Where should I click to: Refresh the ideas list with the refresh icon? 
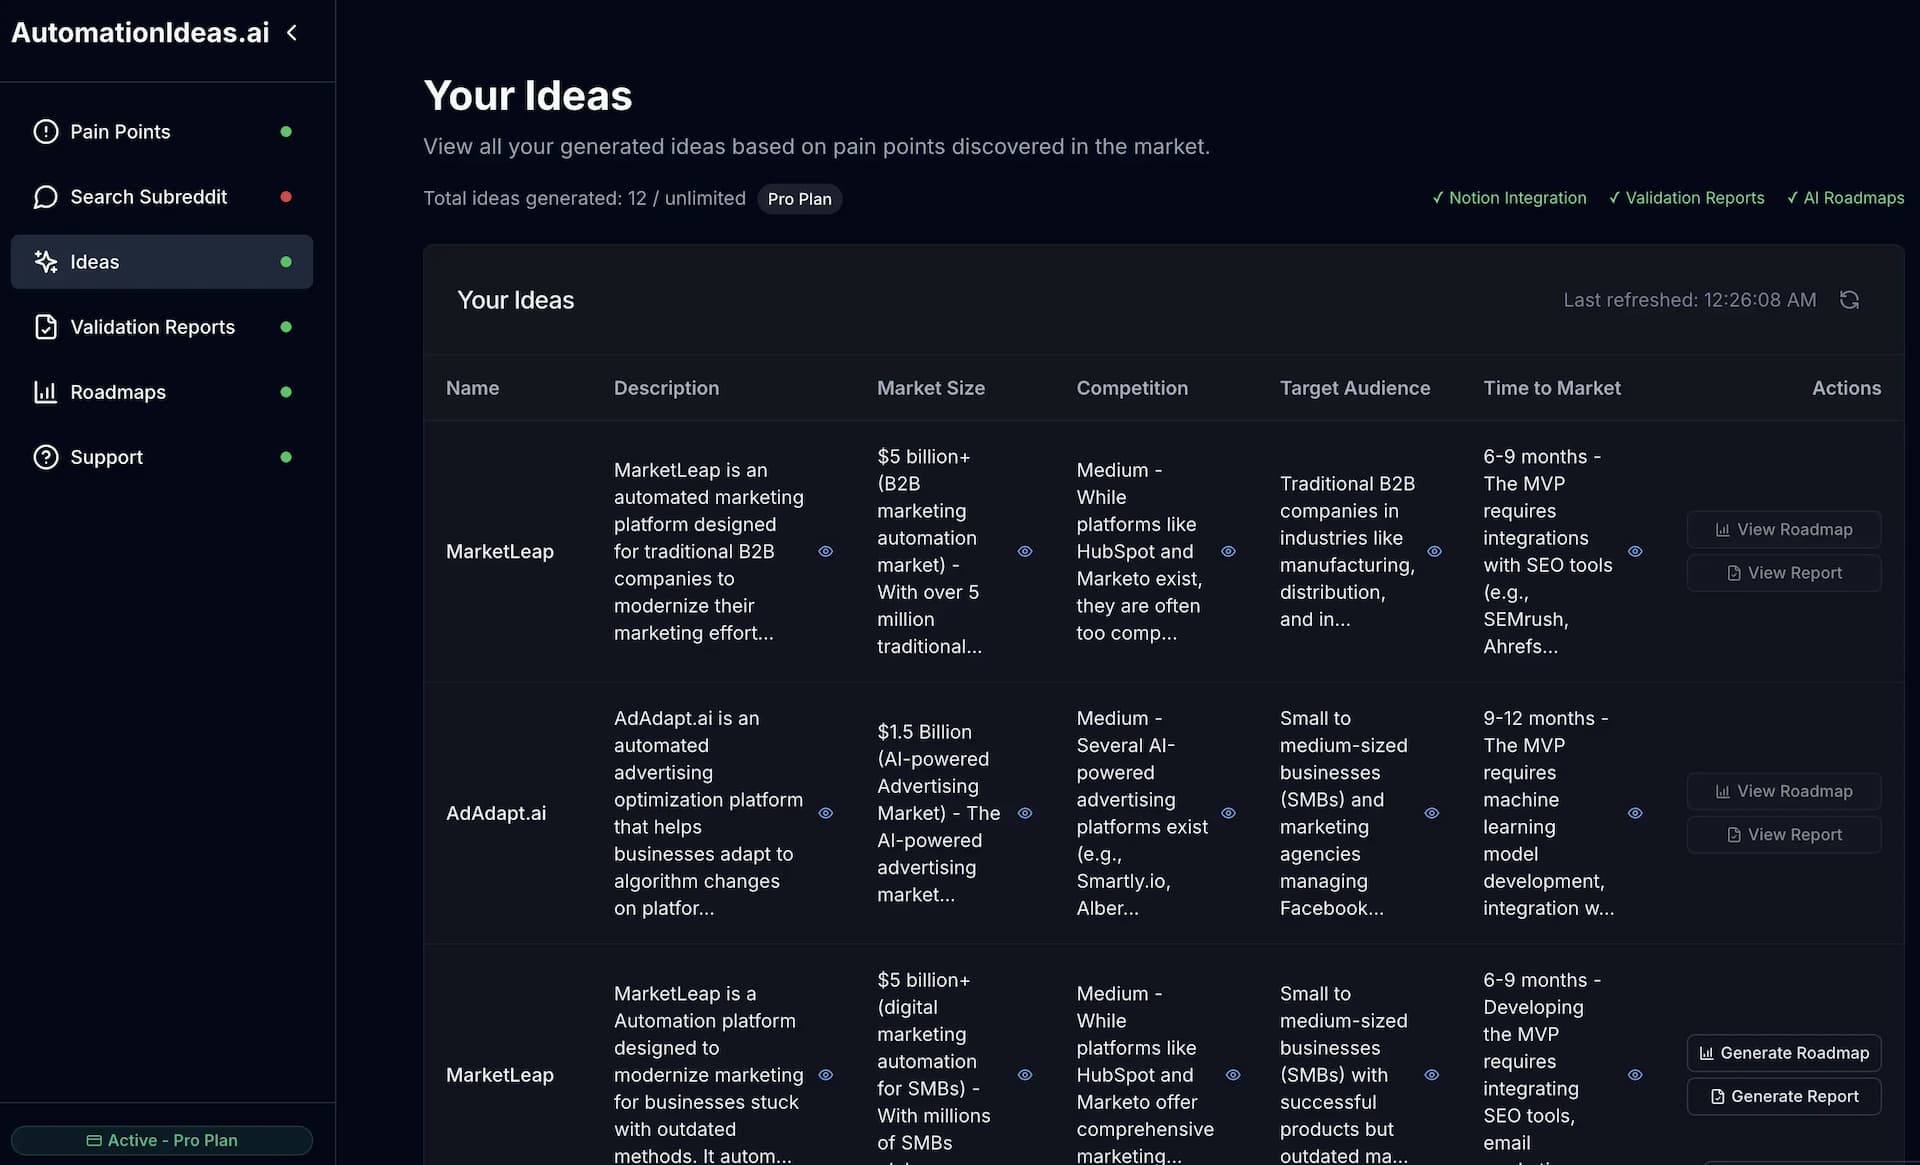tap(1850, 299)
